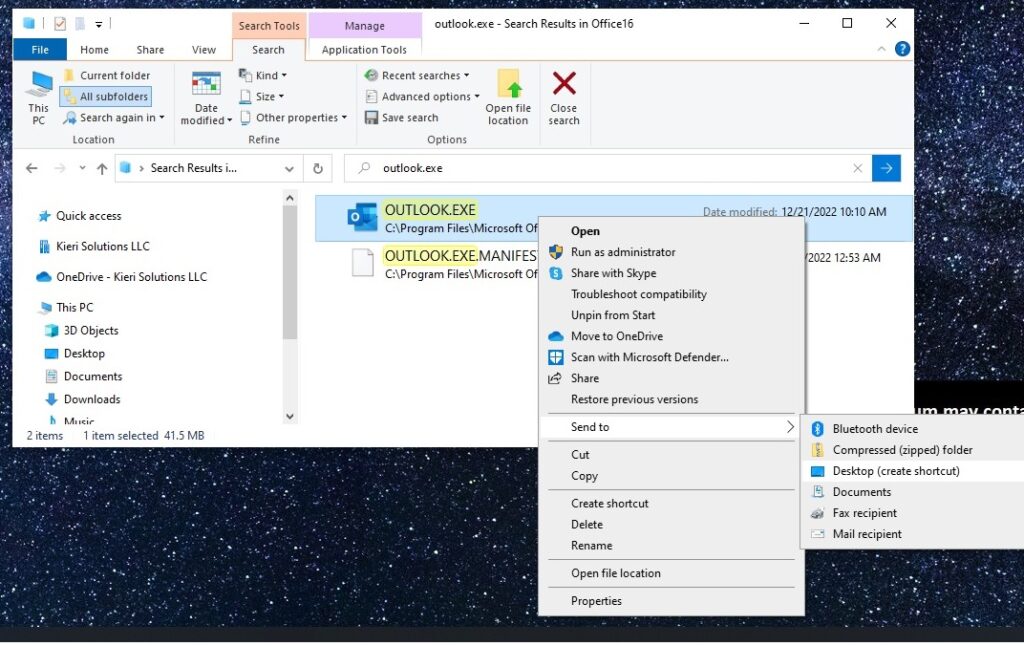Screen dimensions: 1024x646
Task: Open Recent searches dropdown
Action: click(x=417, y=76)
